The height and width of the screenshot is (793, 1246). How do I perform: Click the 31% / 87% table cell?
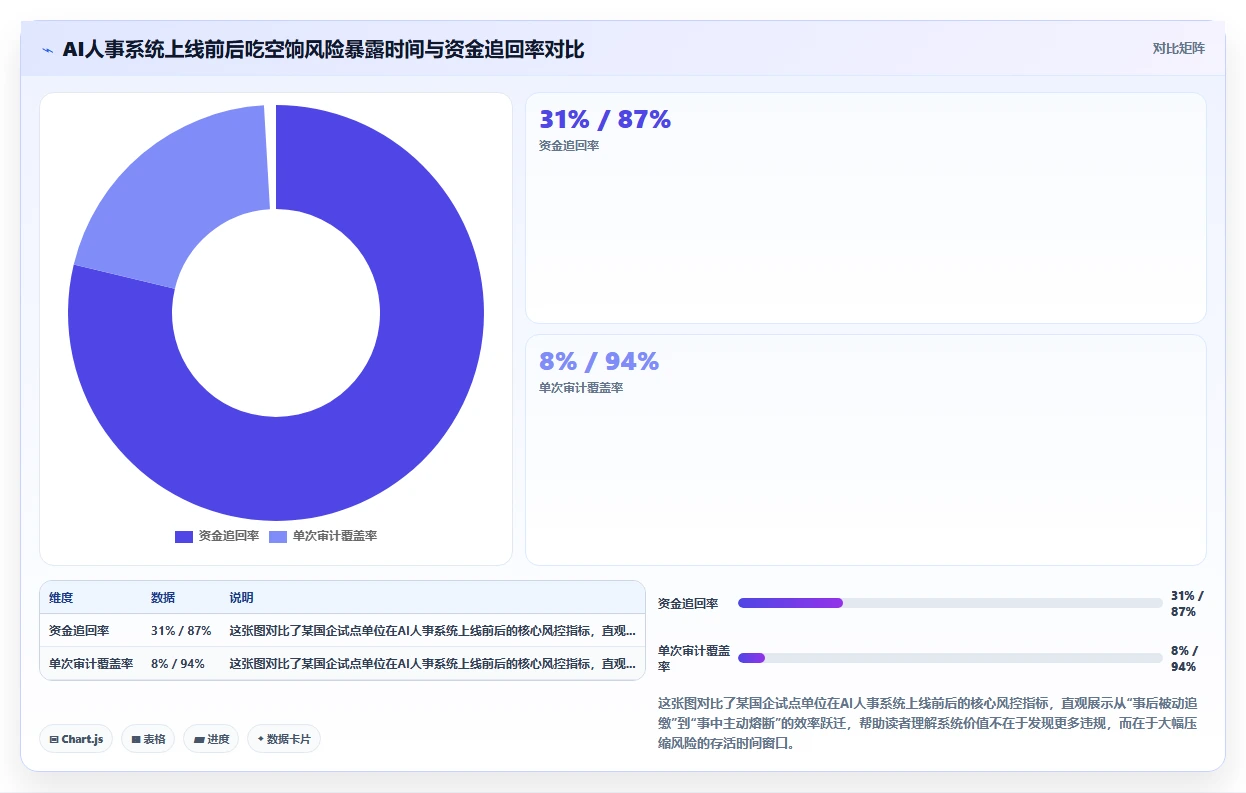point(181,631)
